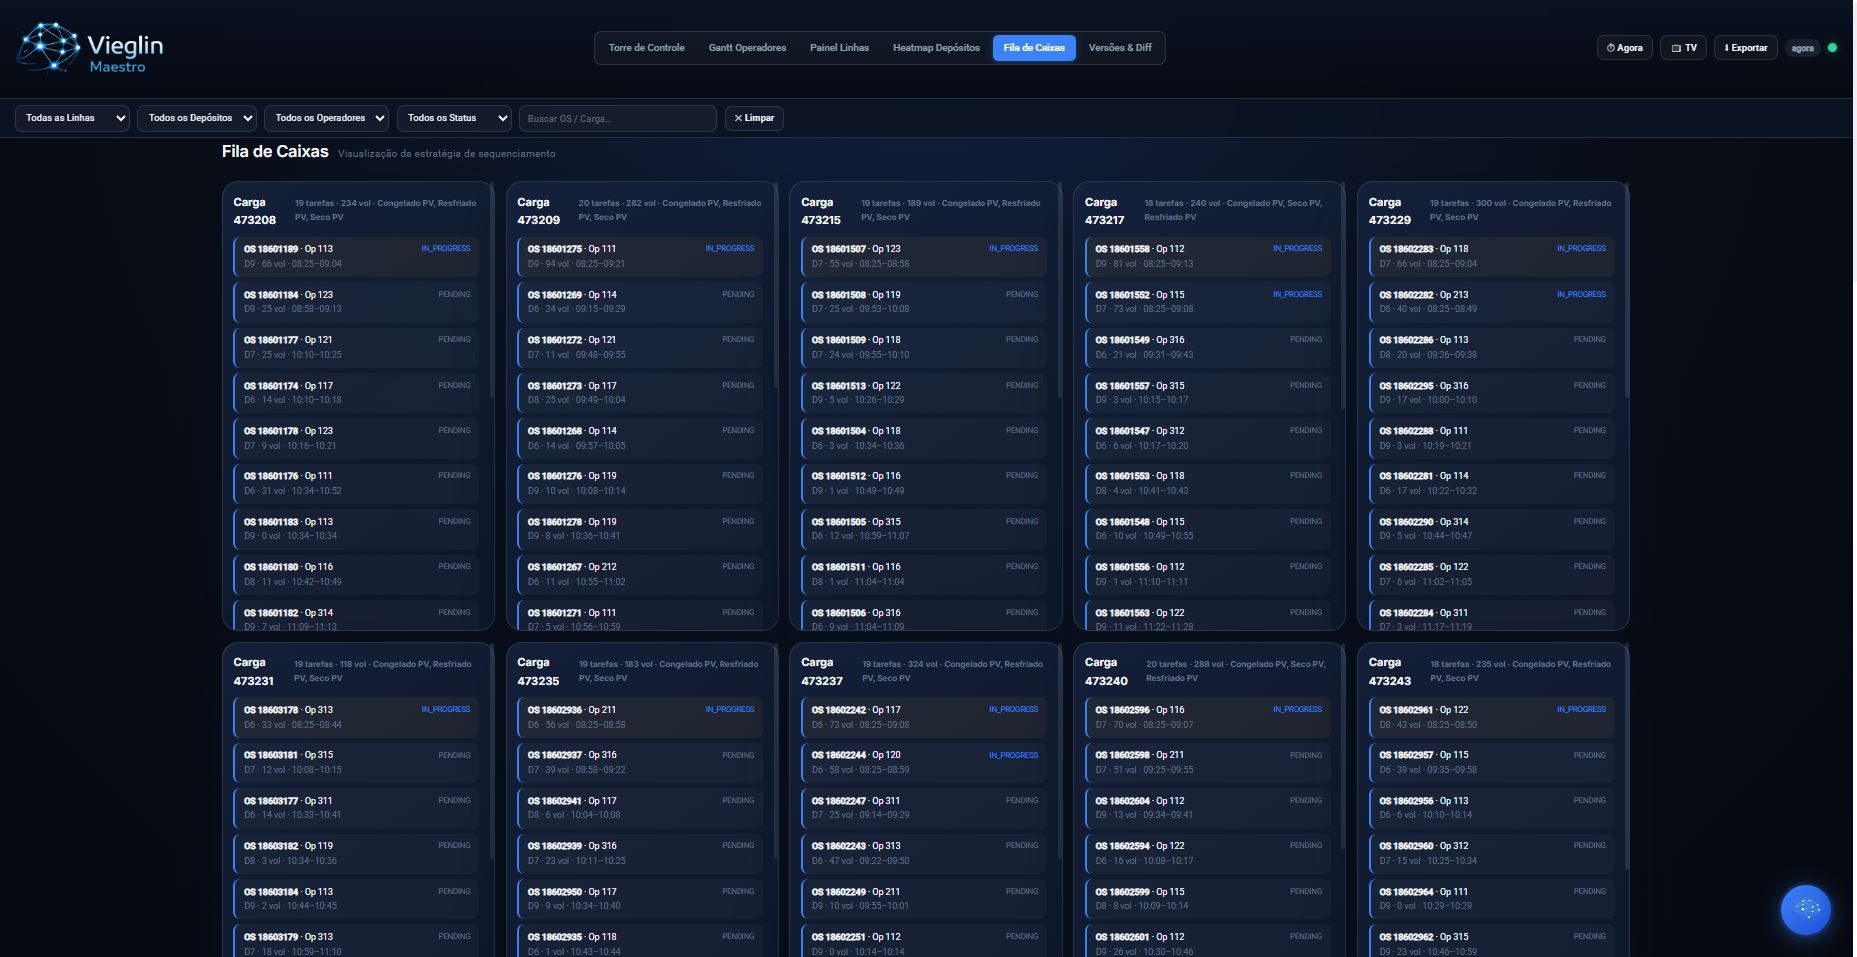Image resolution: width=1857 pixels, height=957 pixels.
Task: Expand the Todos os Depósitos filter
Action: tap(196, 118)
